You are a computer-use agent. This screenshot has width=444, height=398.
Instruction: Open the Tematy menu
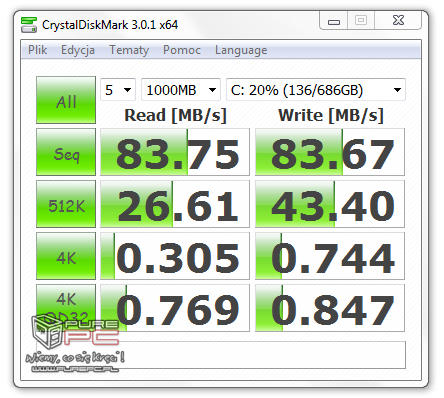(129, 50)
